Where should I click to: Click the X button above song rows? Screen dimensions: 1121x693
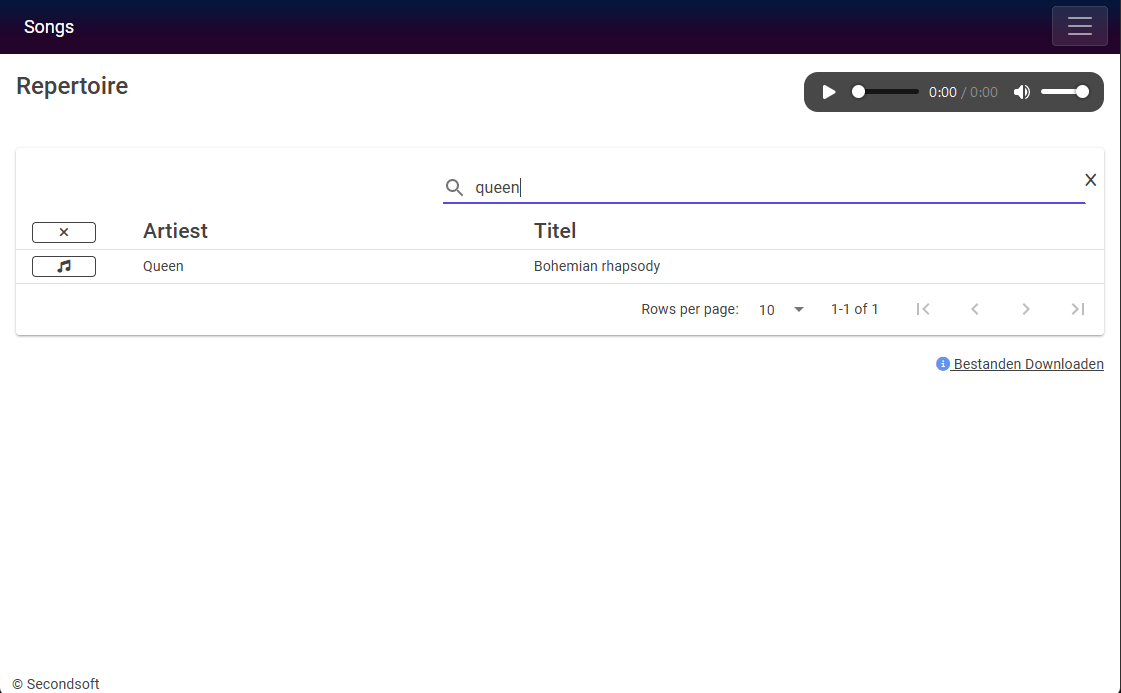pos(64,232)
